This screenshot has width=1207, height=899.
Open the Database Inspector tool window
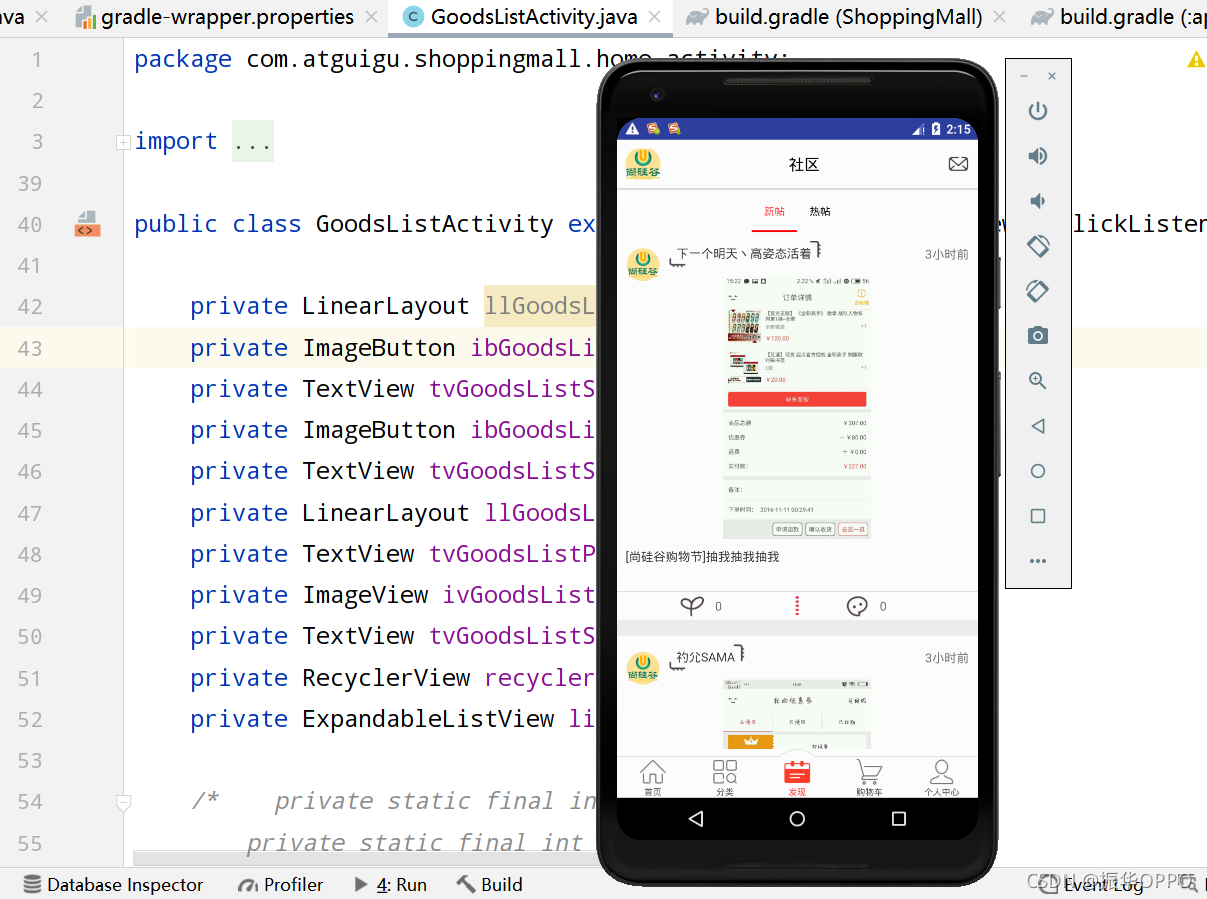pyautogui.click(x=113, y=884)
